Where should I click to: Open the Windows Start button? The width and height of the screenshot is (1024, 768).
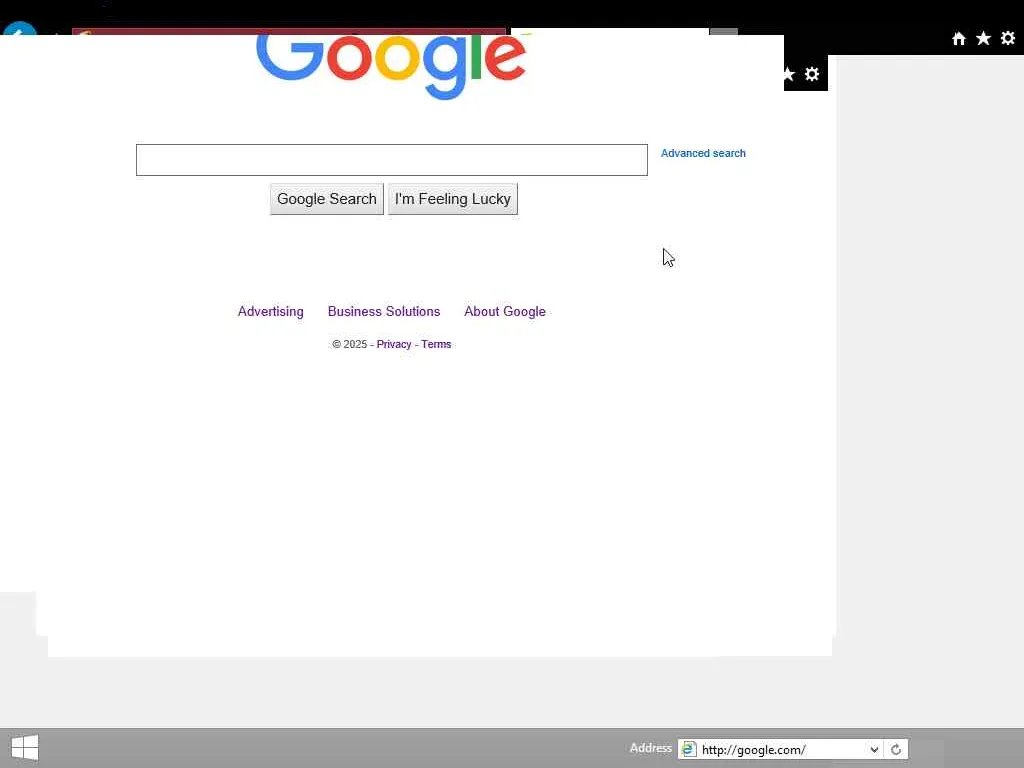(25, 748)
